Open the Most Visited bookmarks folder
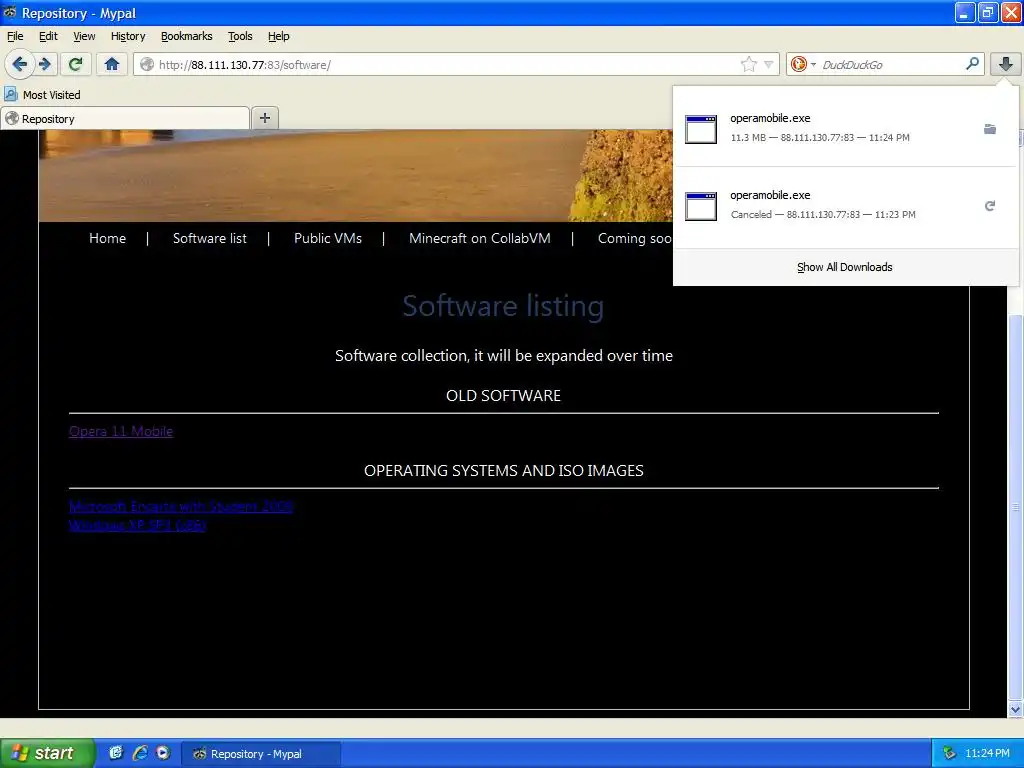 click(x=43, y=95)
